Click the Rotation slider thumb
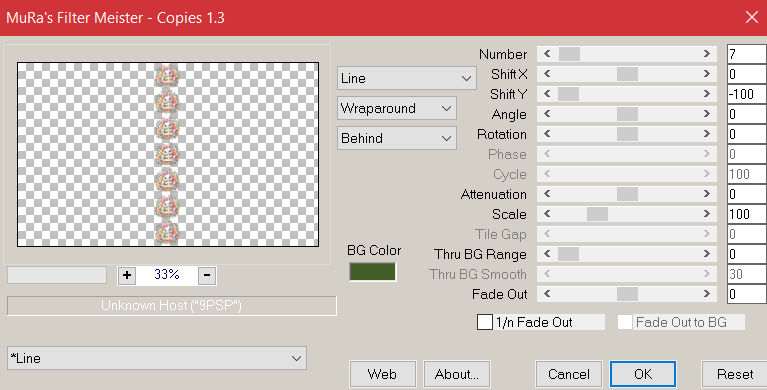The width and height of the screenshot is (767, 390). tap(627, 134)
